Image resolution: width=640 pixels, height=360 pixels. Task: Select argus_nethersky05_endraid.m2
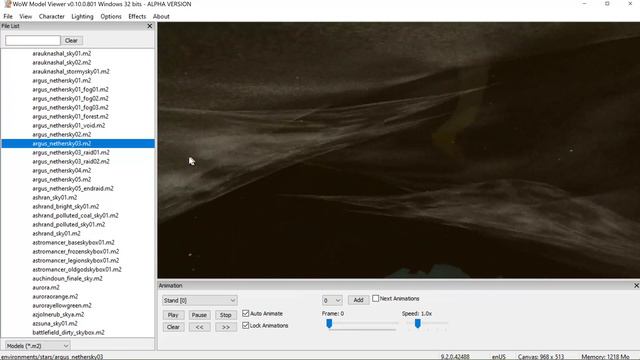[73, 188]
